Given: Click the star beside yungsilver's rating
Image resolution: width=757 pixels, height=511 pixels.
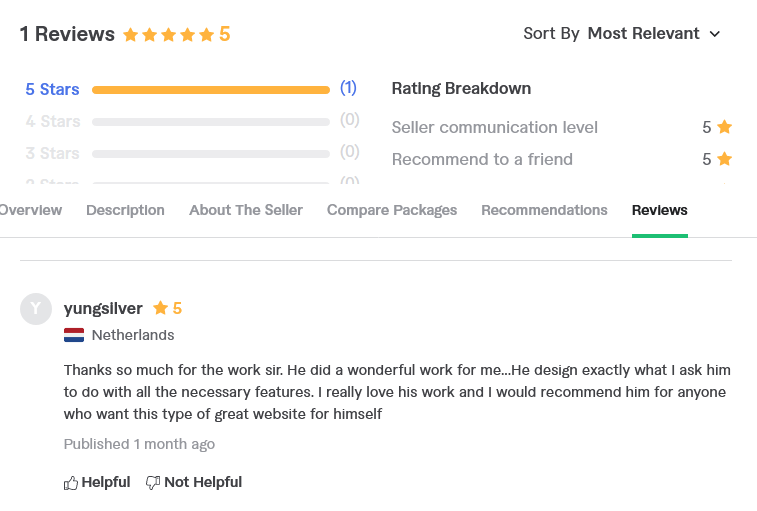Looking at the screenshot, I should [x=160, y=308].
